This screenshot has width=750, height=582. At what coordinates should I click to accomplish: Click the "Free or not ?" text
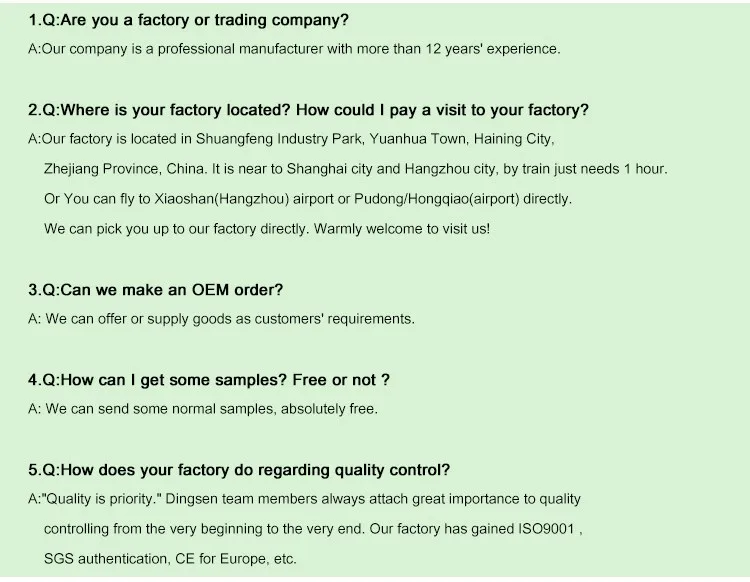click(341, 380)
